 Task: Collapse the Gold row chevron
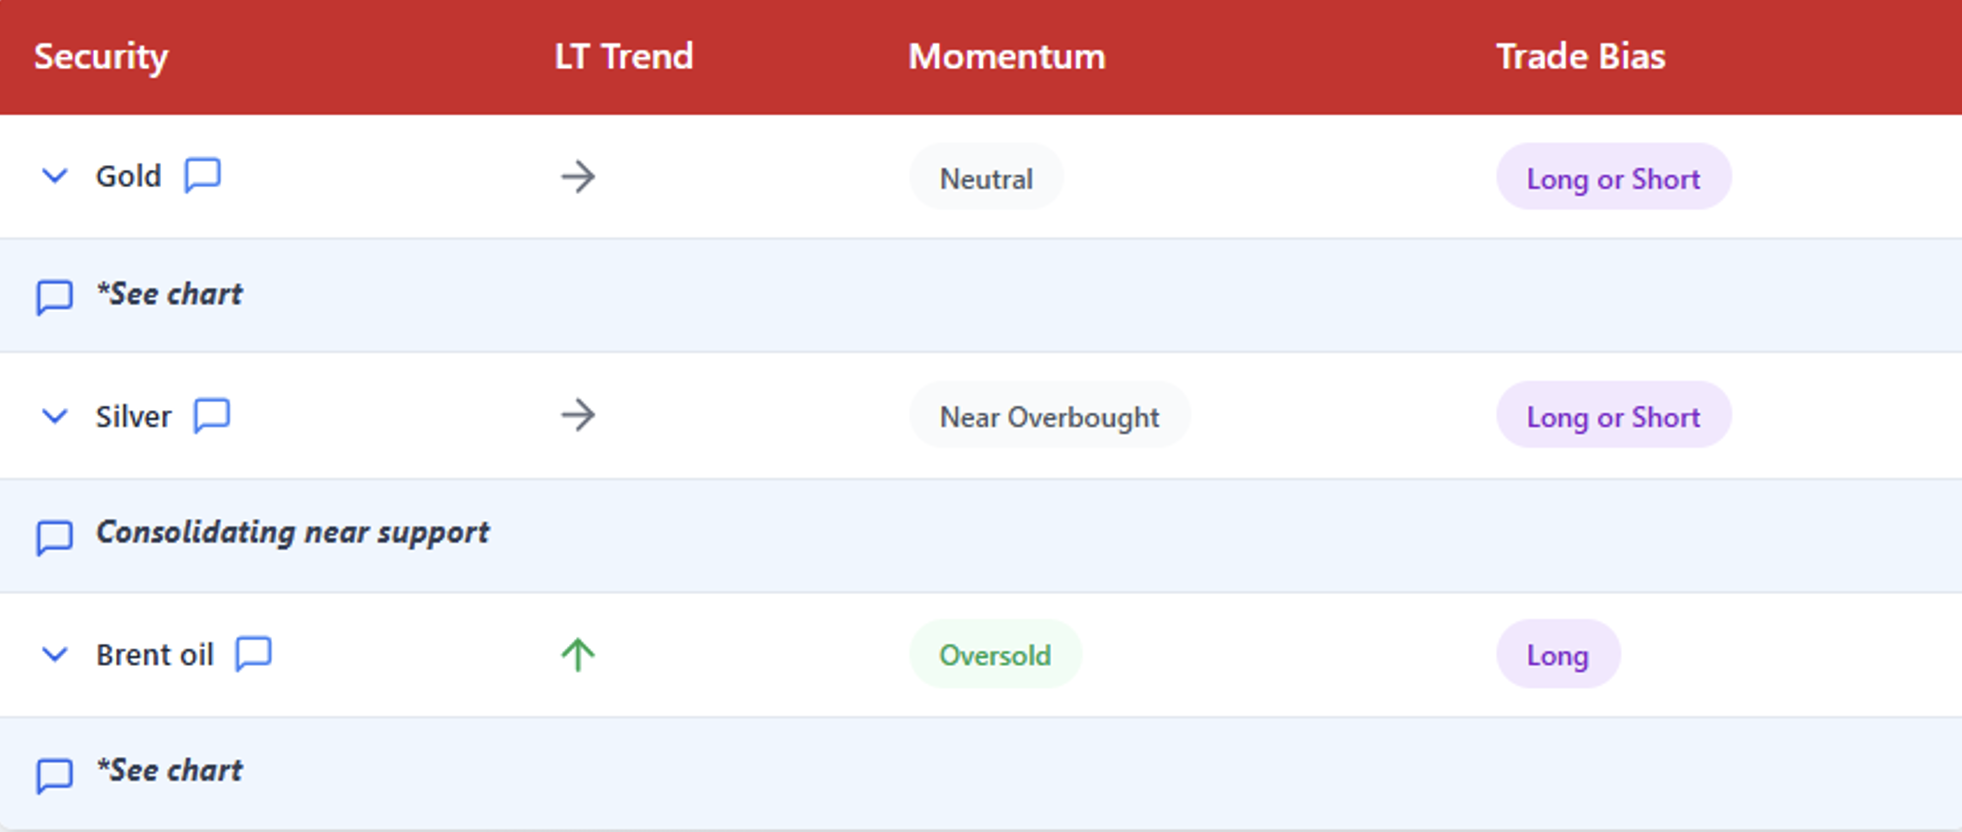[55, 176]
